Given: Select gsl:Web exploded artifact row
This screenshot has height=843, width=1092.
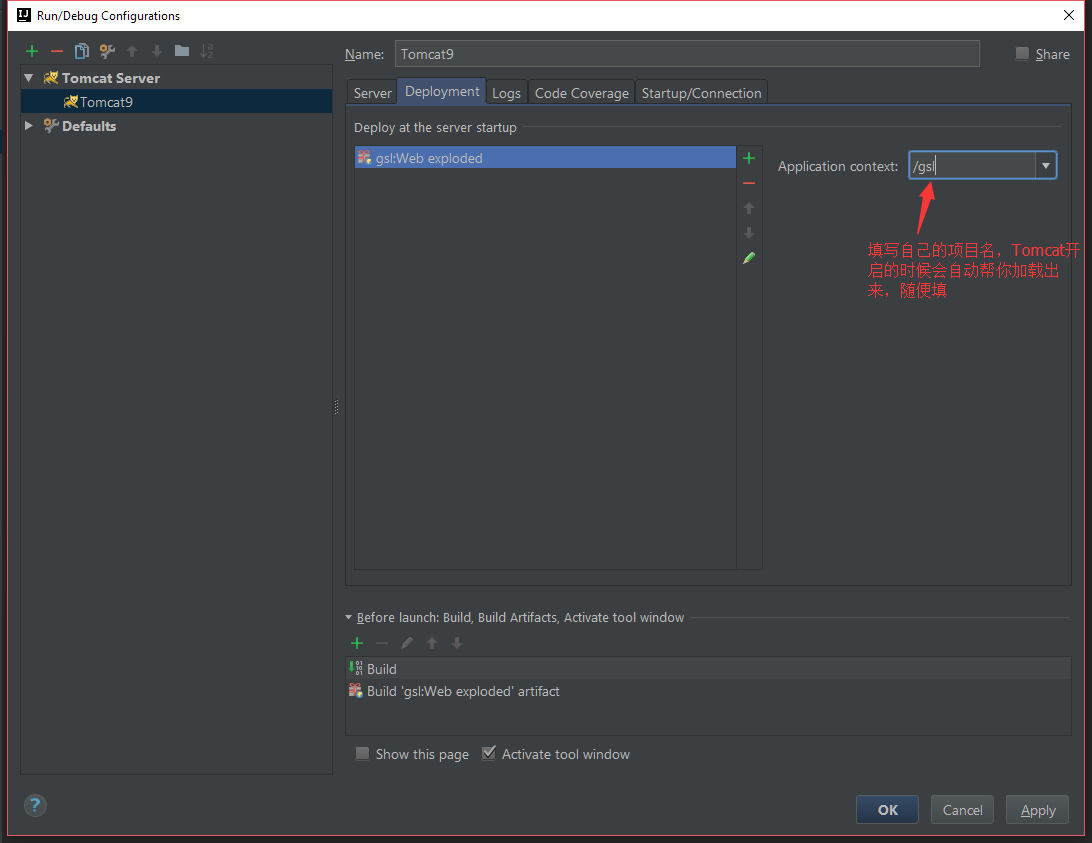Looking at the screenshot, I should point(545,157).
